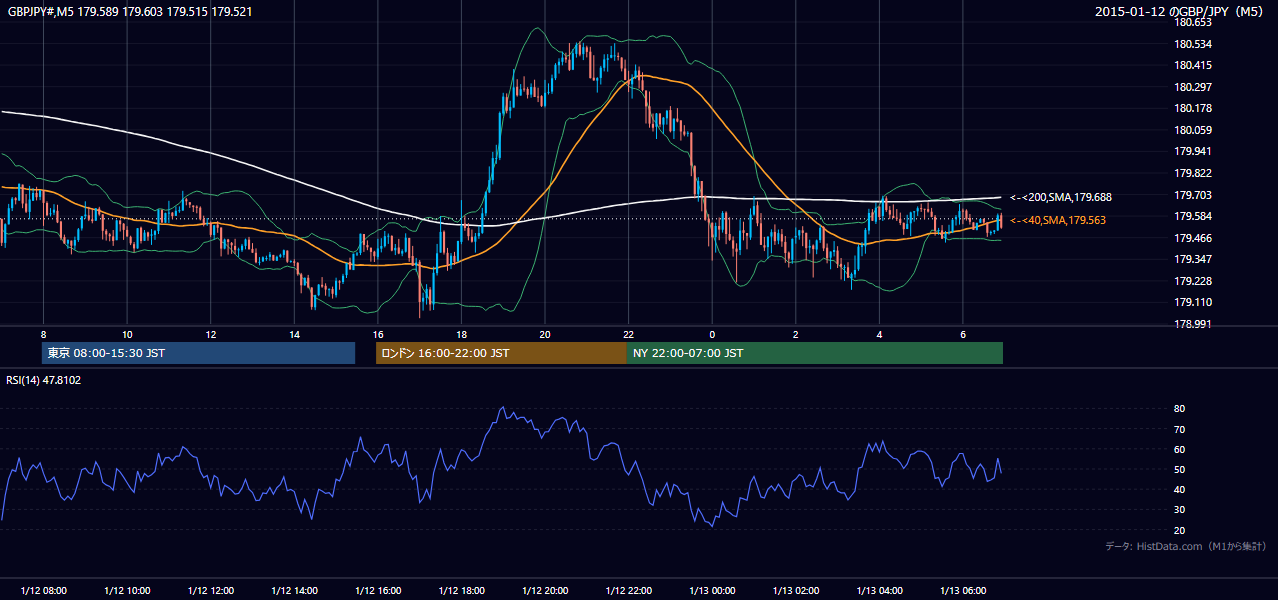Screen dimensions: 1278x600
Task: Click the 180.415 price axis label
Action: click(x=1194, y=65)
